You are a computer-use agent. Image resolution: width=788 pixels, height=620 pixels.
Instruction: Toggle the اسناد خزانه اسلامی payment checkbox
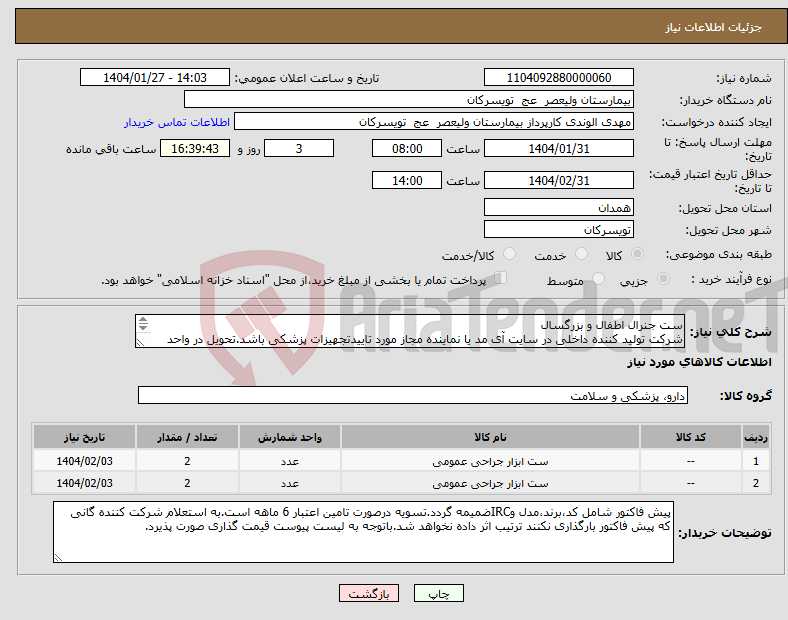(x=500, y=278)
